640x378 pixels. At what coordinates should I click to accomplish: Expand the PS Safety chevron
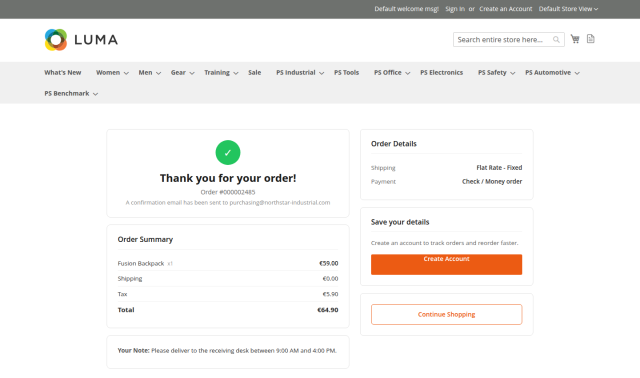(x=513, y=73)
